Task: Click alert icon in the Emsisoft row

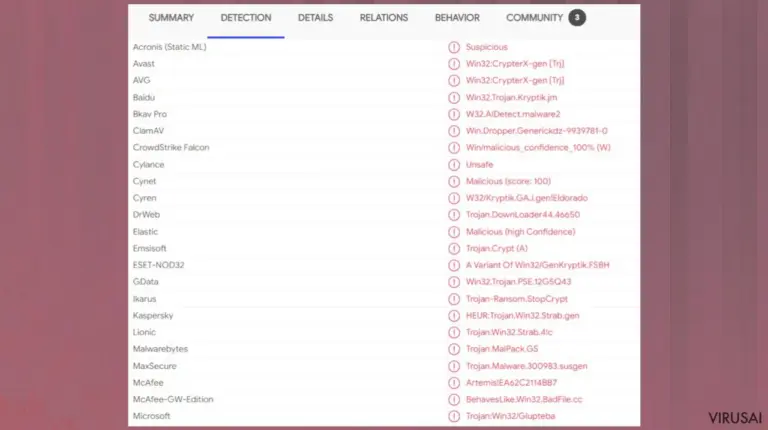Action: 454,248
